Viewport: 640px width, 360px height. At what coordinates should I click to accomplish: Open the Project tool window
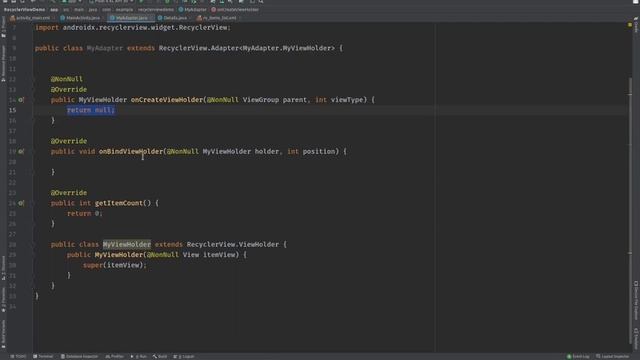4,27
